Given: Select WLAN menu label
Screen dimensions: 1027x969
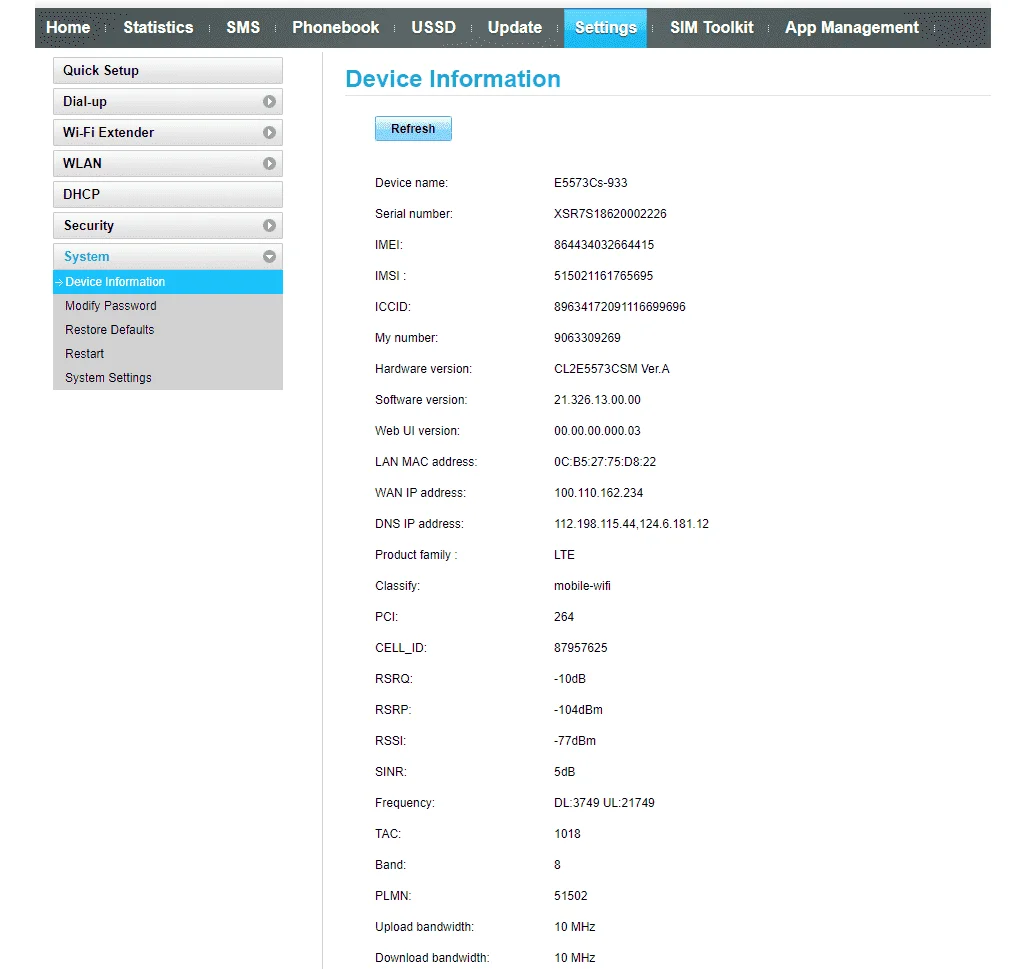Looking at the screenshot, I should pos(83,163).
